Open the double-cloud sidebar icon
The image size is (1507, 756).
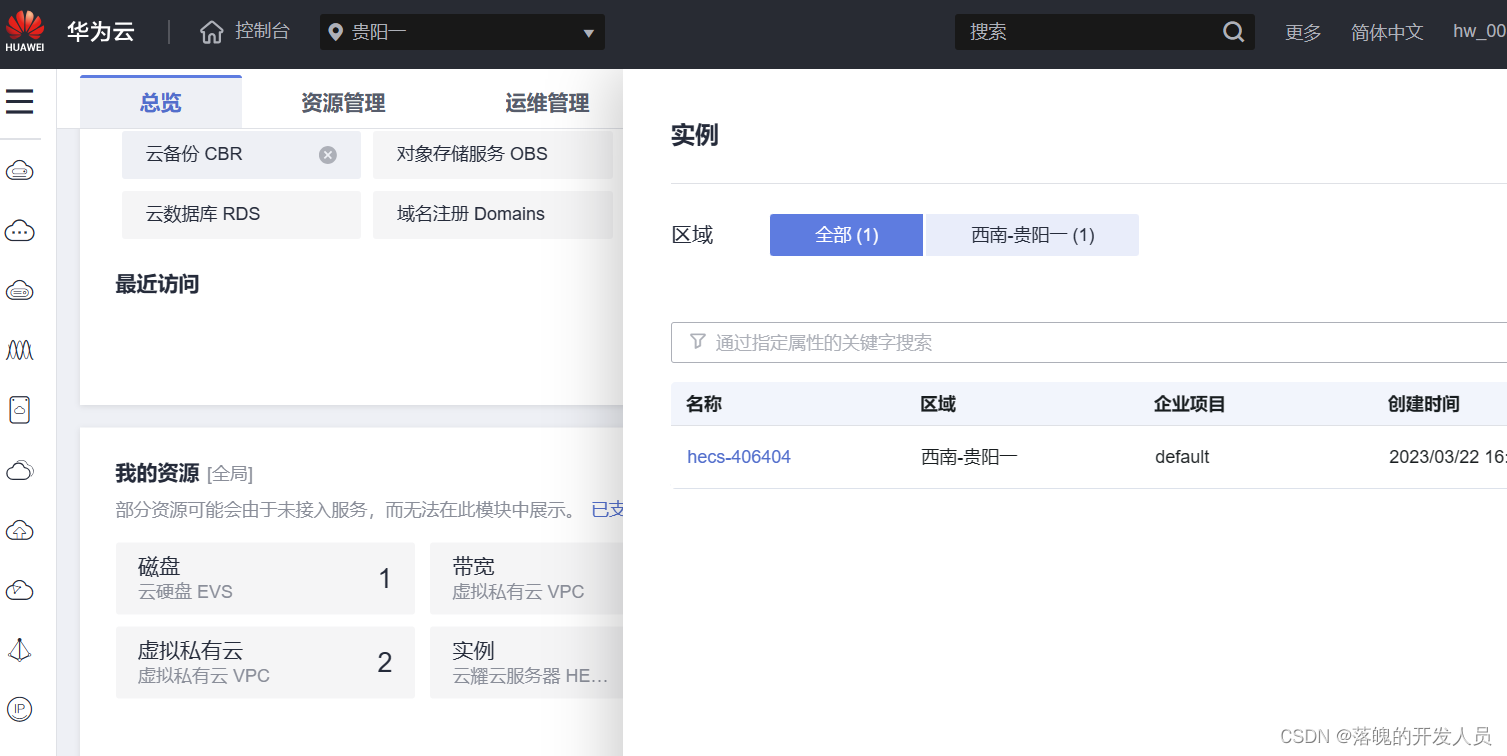(x=20, y=470)
